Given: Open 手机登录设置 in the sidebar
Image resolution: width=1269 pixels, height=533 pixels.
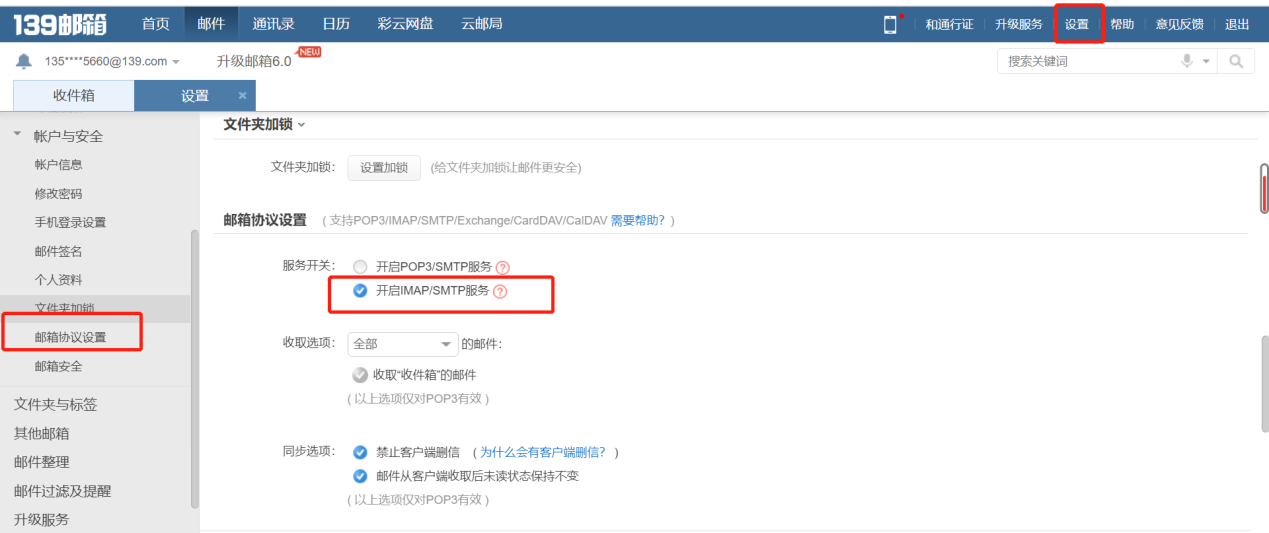Looking at the screenshot, I should tap(70, 222).
